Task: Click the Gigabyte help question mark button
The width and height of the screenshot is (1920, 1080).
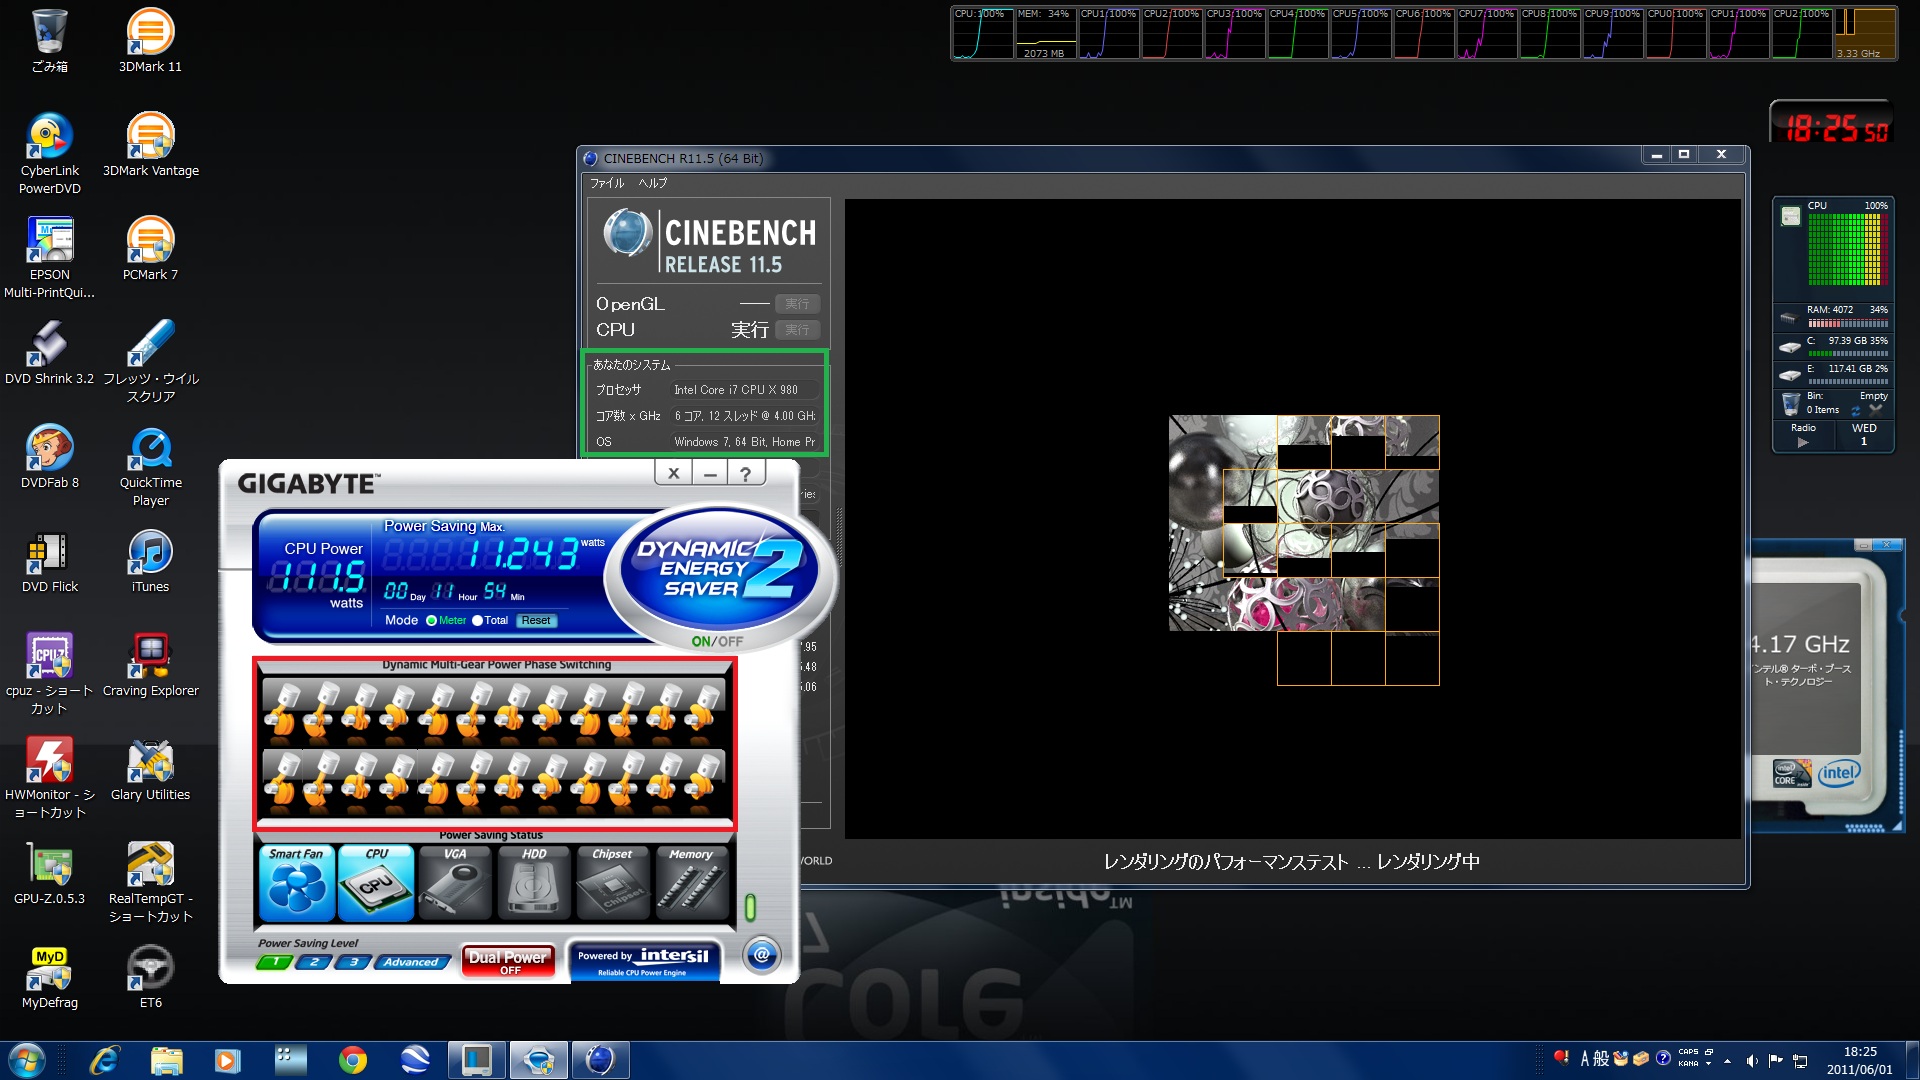Action: point(745,474)
